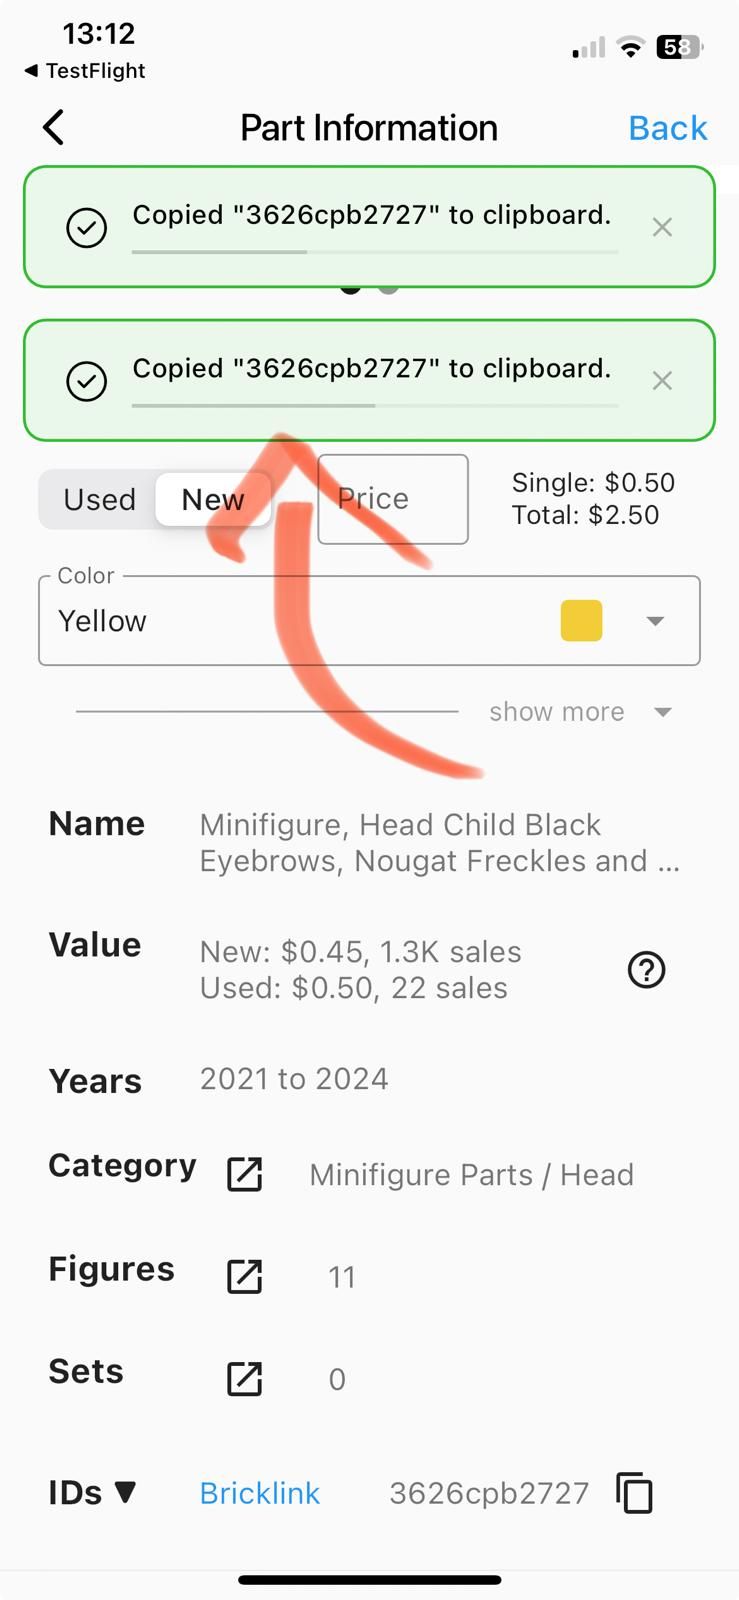The width and height of the screenshot is (739, 1600).
Task: Select the Used condition option
Action: pyautogui.click(x=99, y=499)
